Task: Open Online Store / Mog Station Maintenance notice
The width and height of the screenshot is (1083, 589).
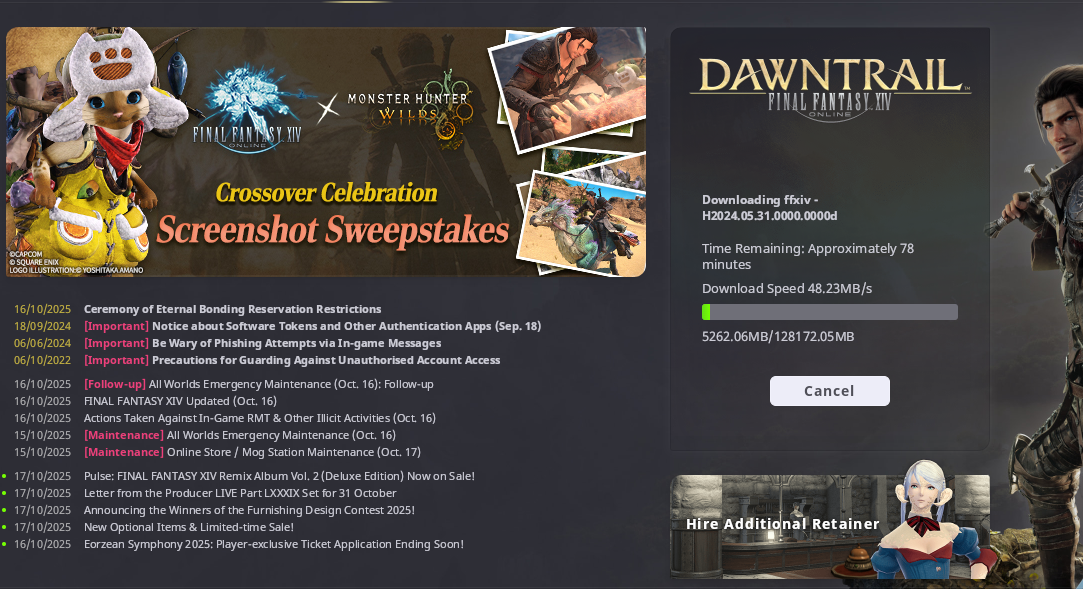Action: click(252, 452)
